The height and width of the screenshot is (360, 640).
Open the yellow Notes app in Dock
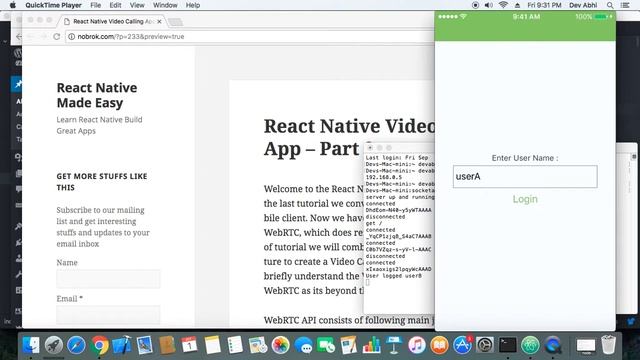[x=212, y=345]
